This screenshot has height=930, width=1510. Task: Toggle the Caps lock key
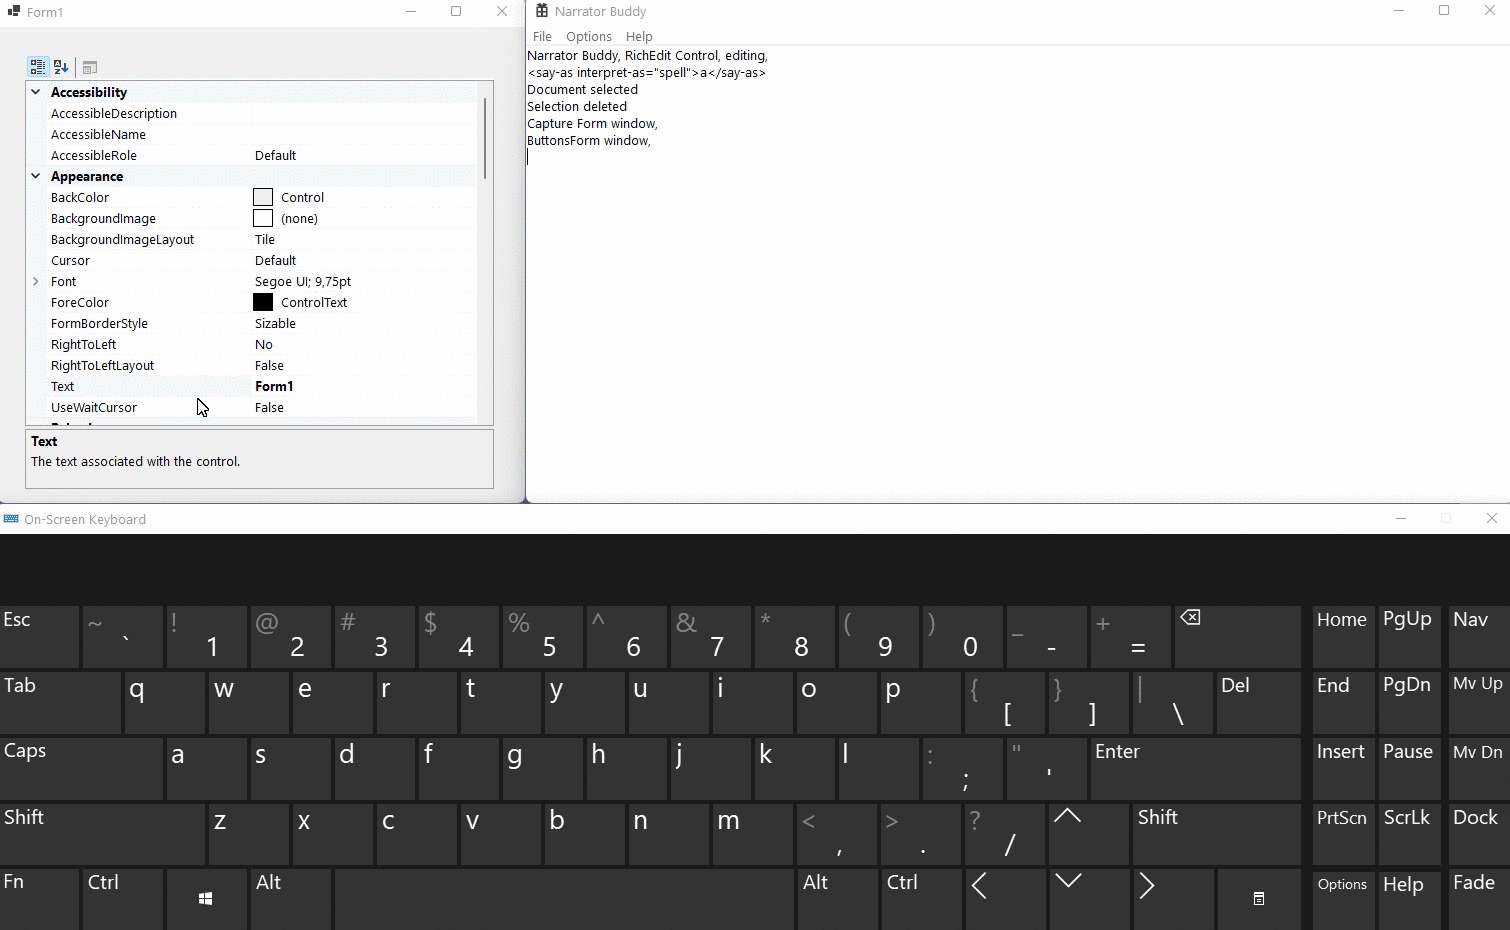tap(81, 768)
